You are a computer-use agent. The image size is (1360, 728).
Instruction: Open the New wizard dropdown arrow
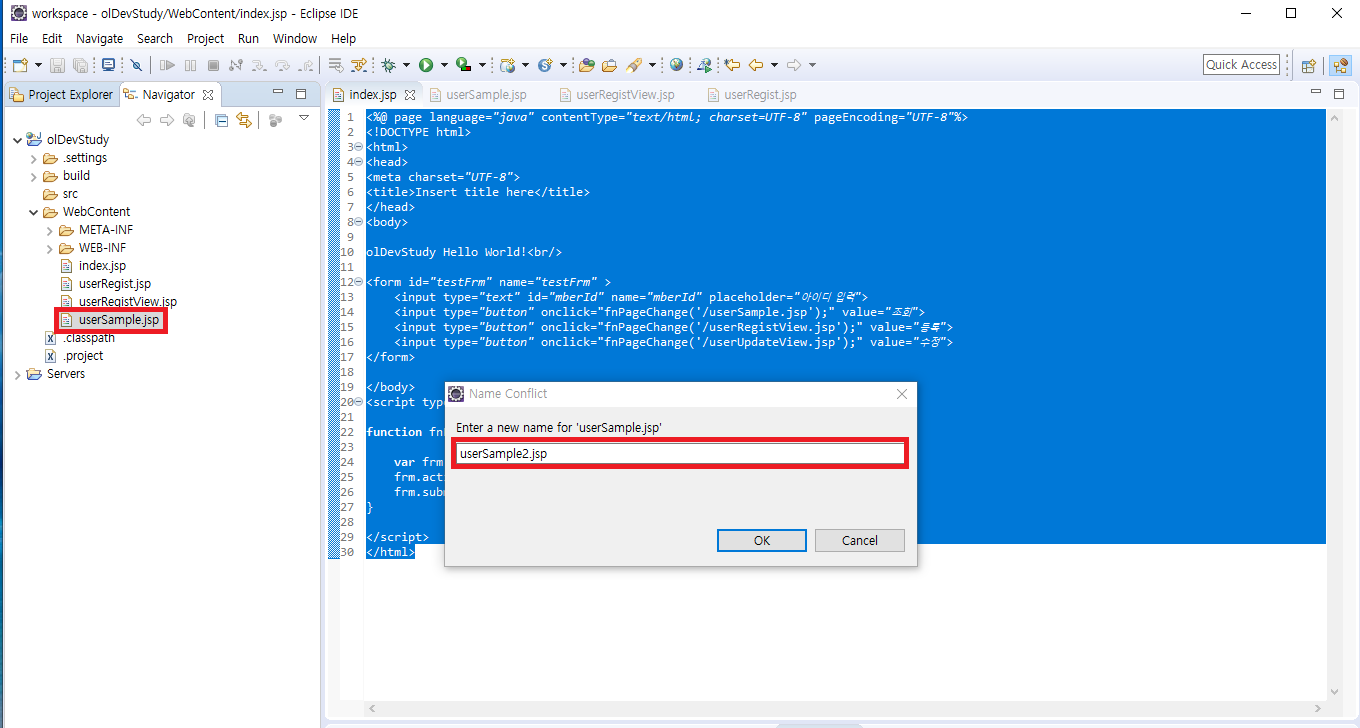coord(38,65)
